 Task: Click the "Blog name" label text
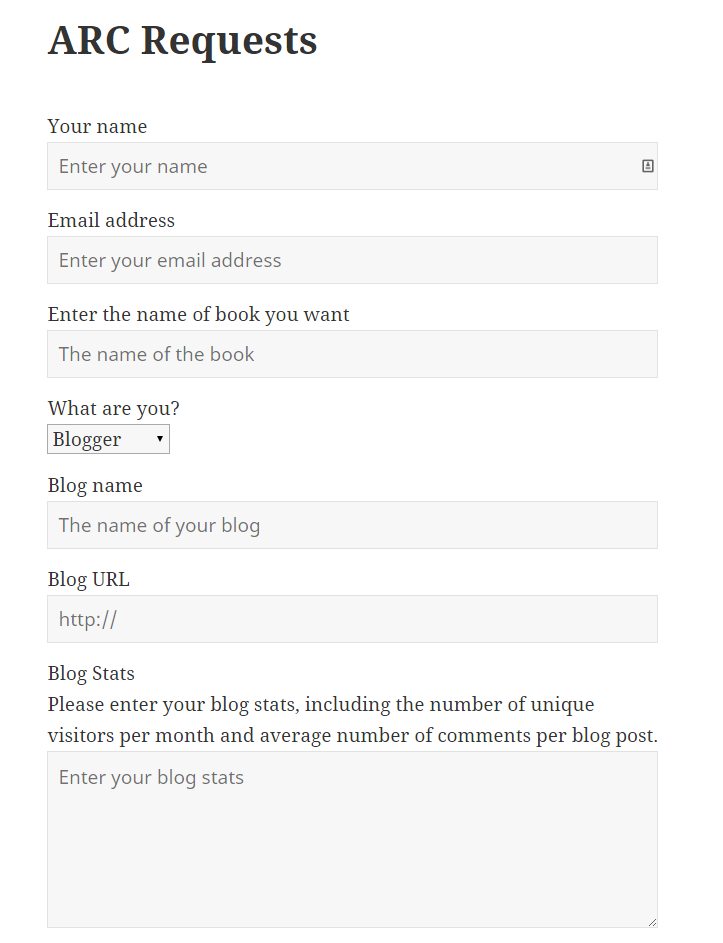coord(95,485)
